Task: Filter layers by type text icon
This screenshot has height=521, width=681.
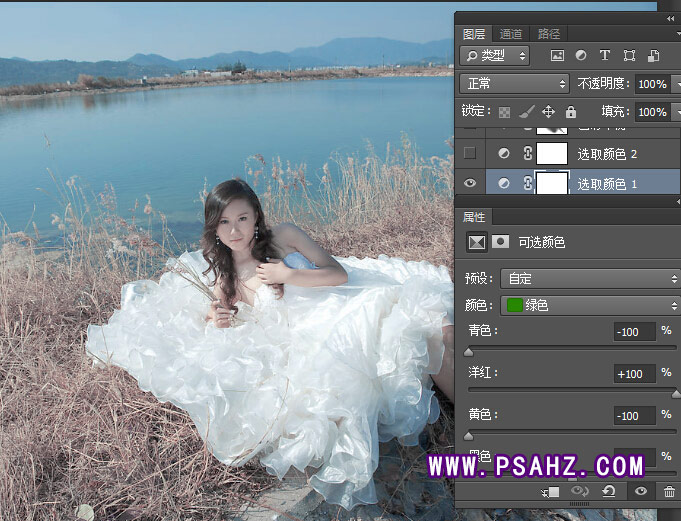Action: [605, 56]
